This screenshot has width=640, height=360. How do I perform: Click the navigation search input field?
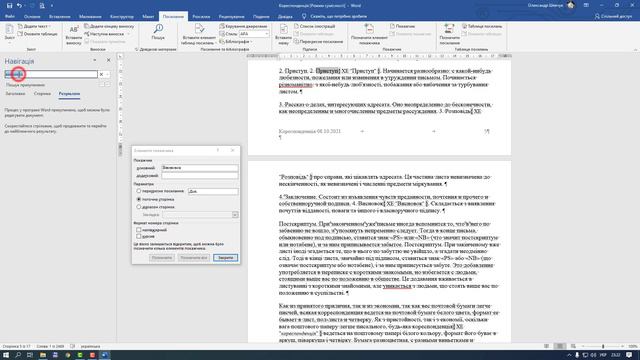[51, 74]
